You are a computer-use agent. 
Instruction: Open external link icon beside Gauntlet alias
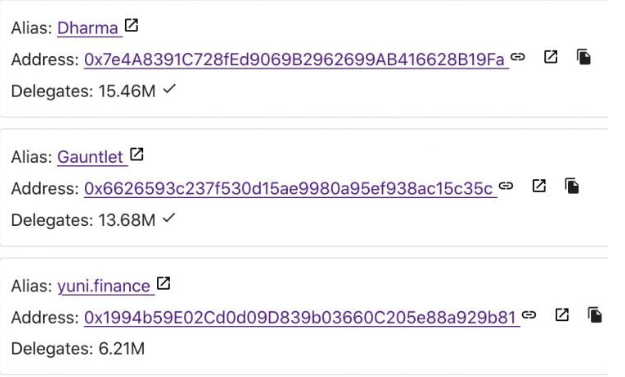click(x=137, y=155)
